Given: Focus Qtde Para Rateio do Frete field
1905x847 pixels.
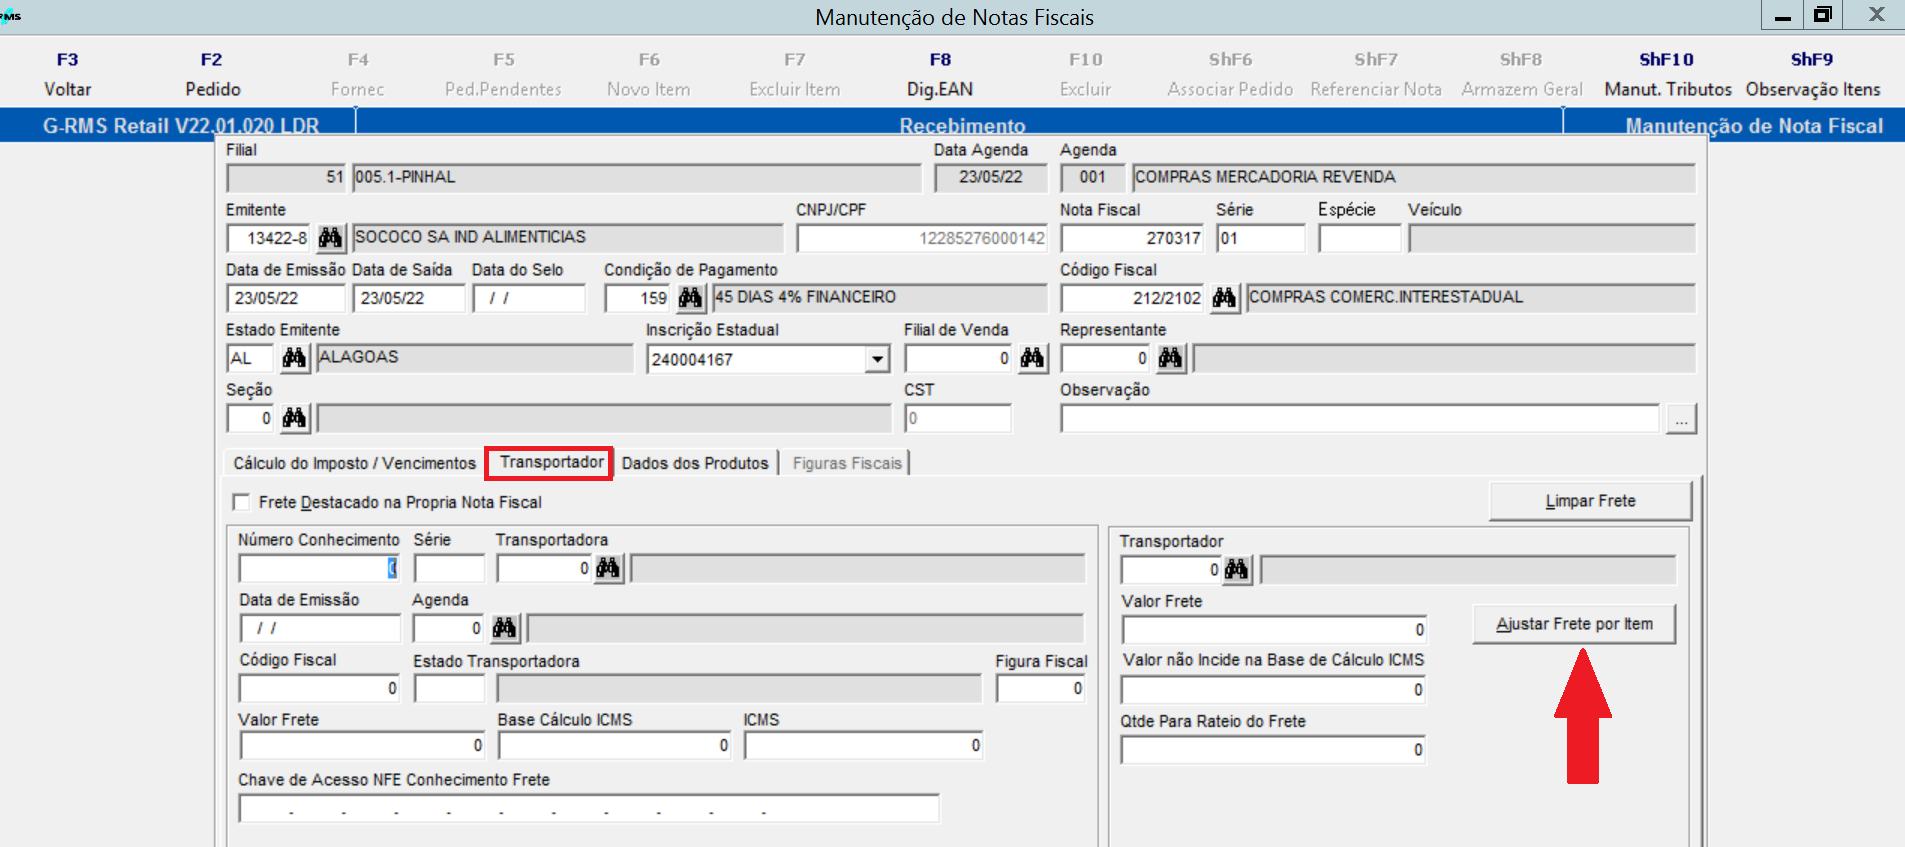Looking at the screenshot, I should [x=1273, y=750].
